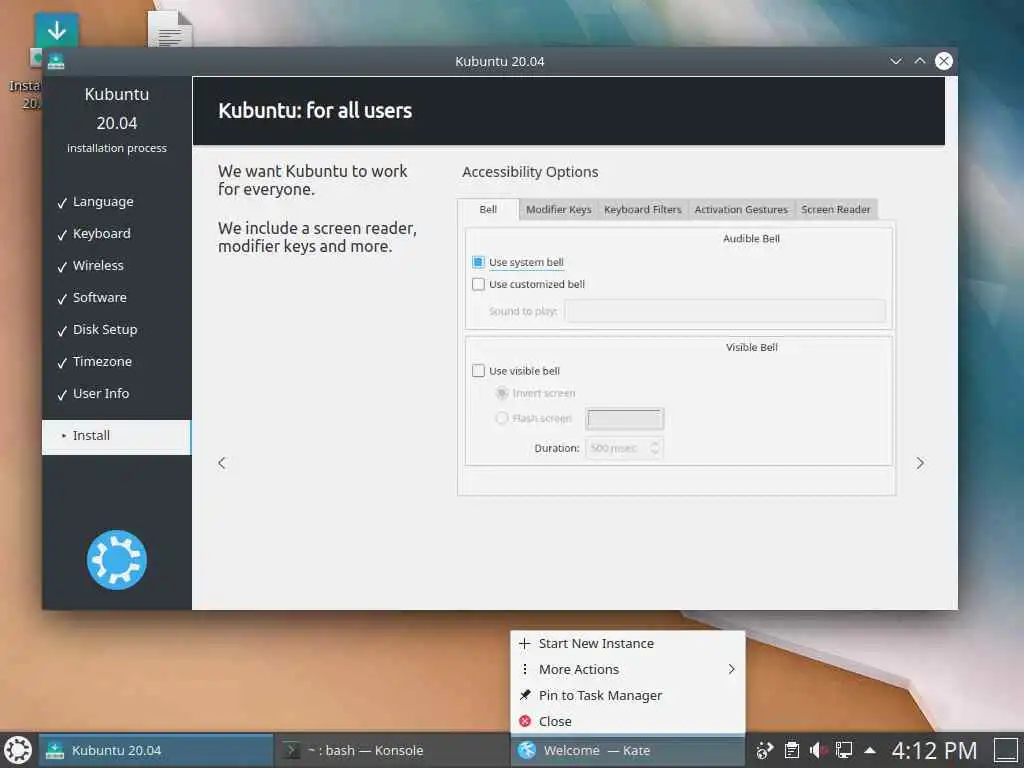Open the volume icon in the system tray
The width and height of the screenshot is (1024, 768).
pyautogui.click(x=818, y=750)
